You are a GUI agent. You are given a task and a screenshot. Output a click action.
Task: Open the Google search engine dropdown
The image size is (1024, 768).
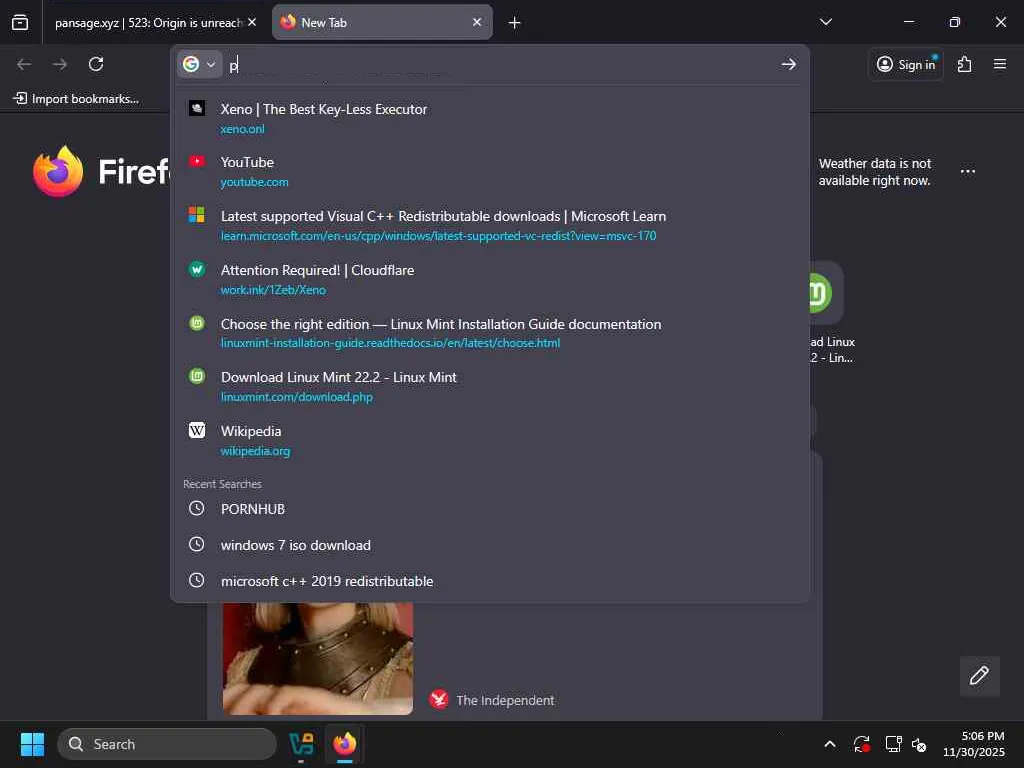tap(200, 64)
